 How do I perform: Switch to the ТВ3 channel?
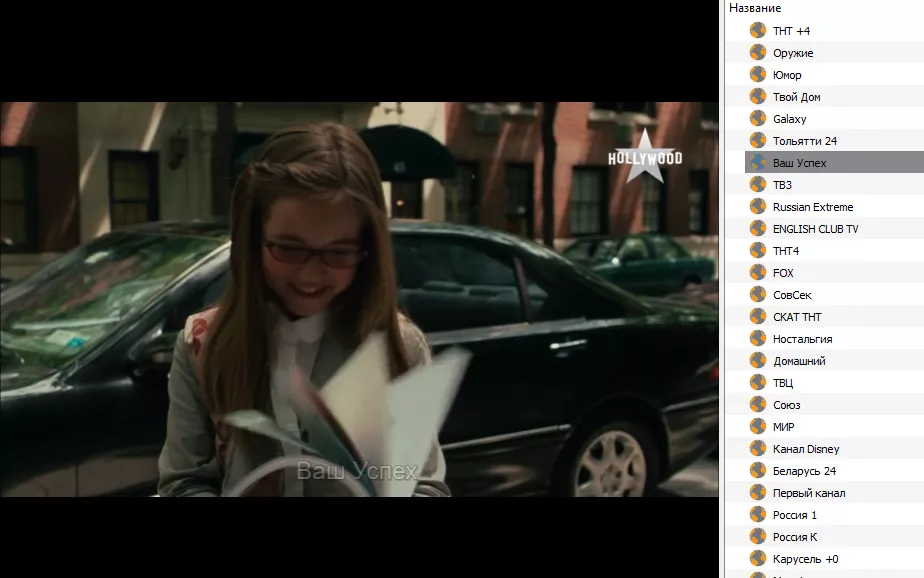coord(783,185)
